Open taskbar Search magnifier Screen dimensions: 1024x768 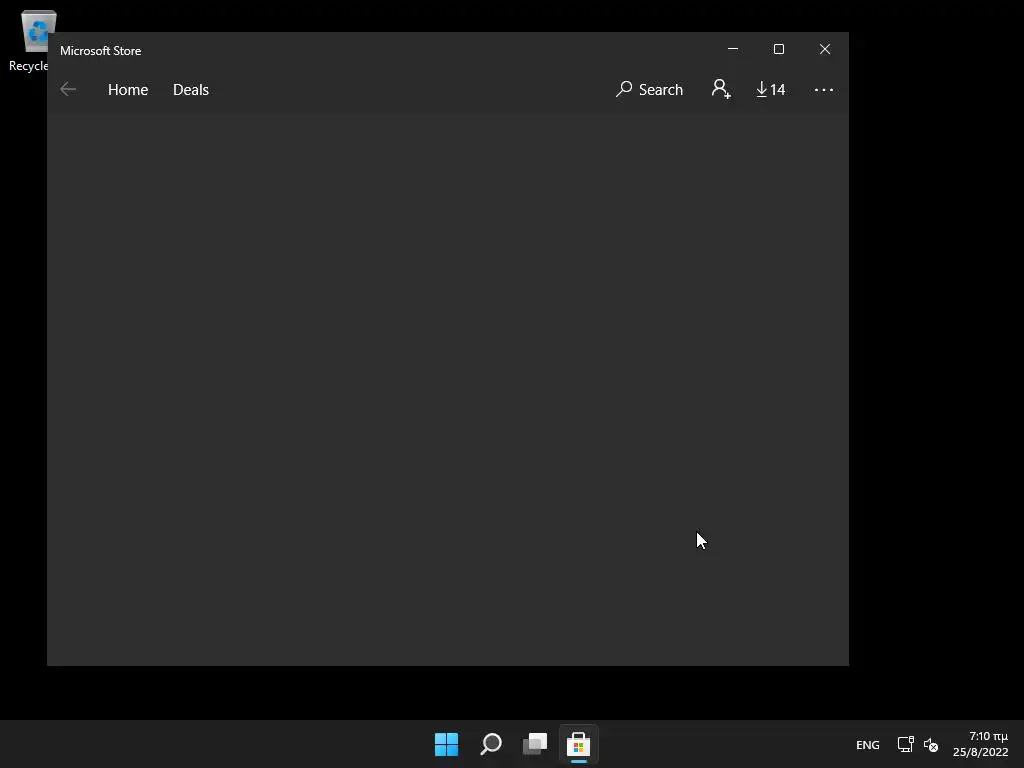[x=491, y=744]
